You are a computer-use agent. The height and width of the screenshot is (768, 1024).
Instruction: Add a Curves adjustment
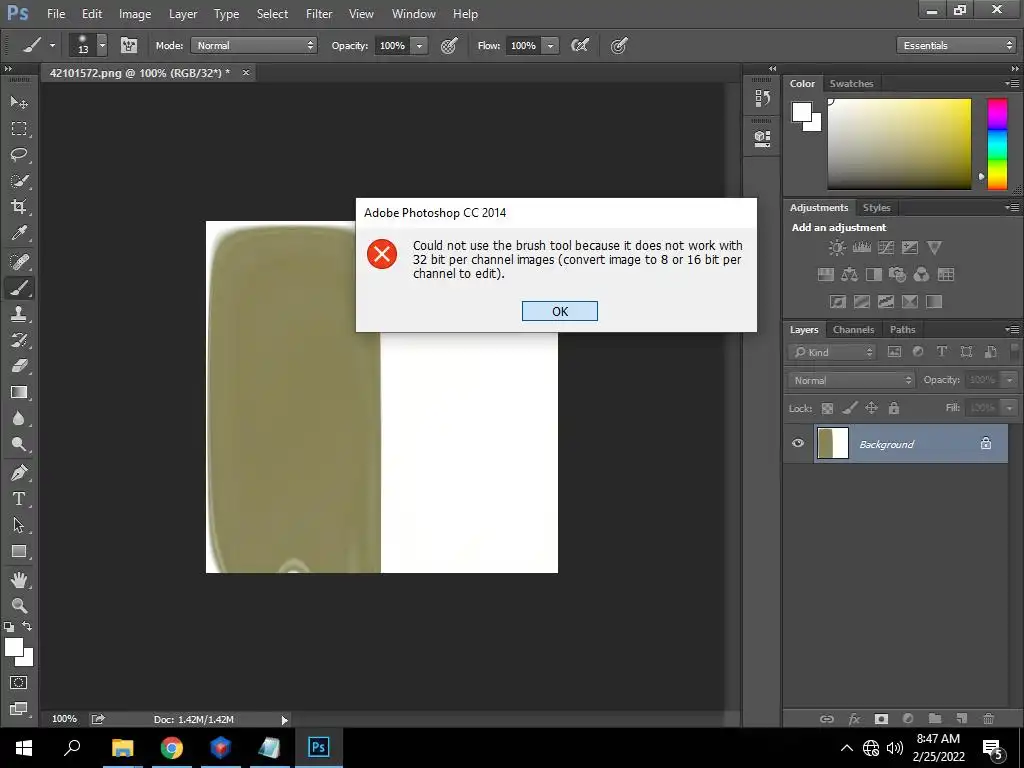[x=886, y=248]
